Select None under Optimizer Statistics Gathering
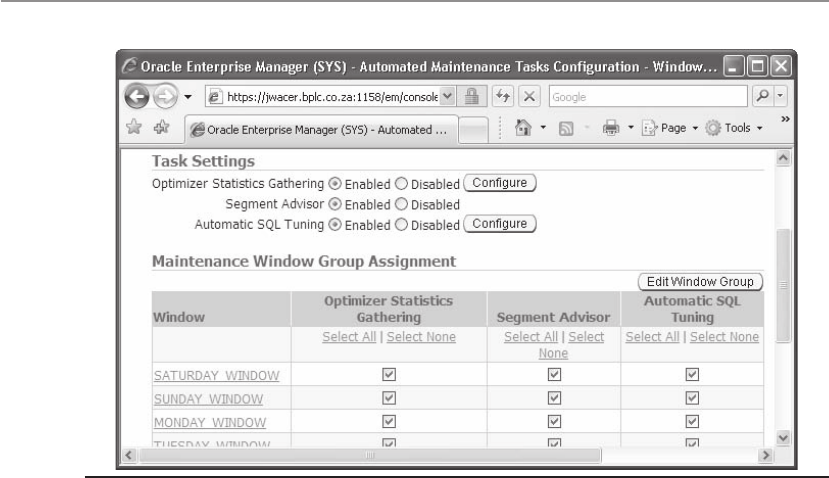 coord(421,337)
